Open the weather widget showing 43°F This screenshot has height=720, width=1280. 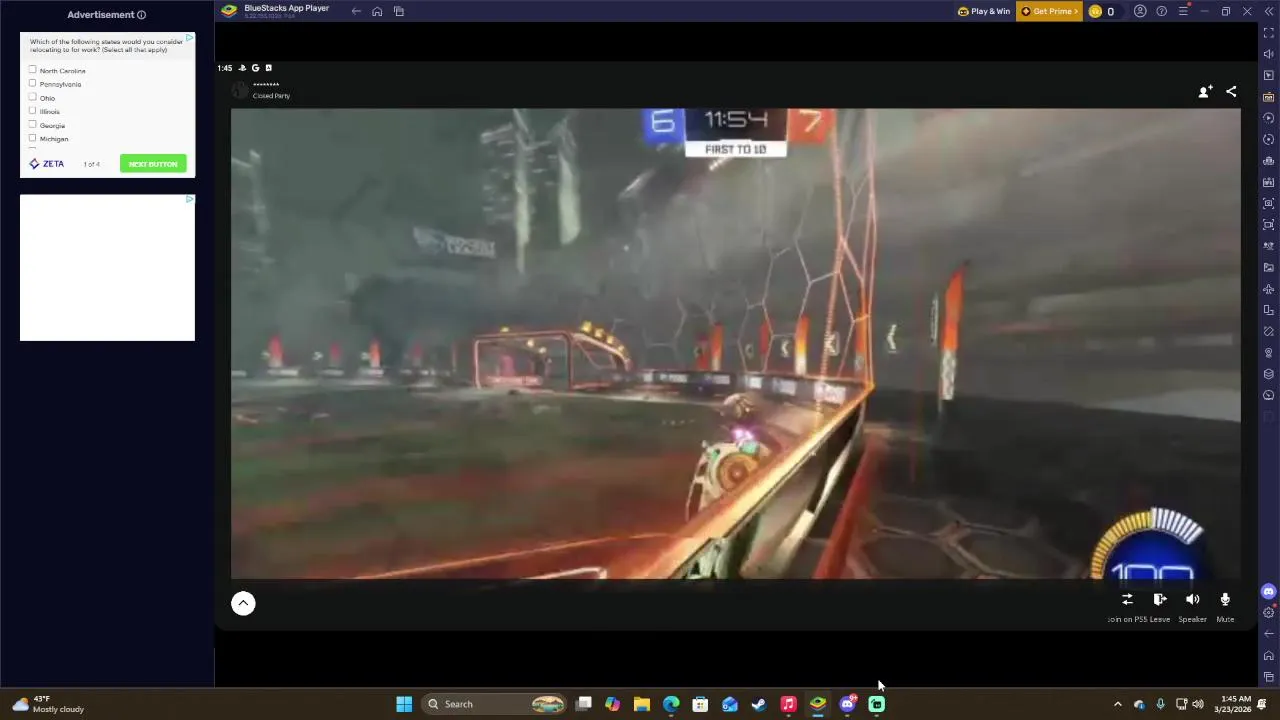[48, 704]
